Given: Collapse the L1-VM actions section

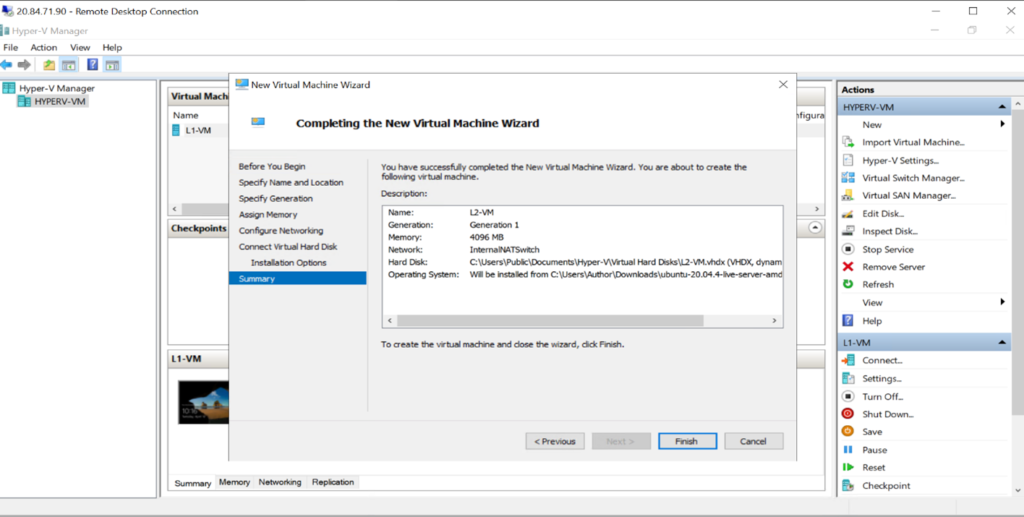Looking at the screenshot, I should [x=1002, y=343].
